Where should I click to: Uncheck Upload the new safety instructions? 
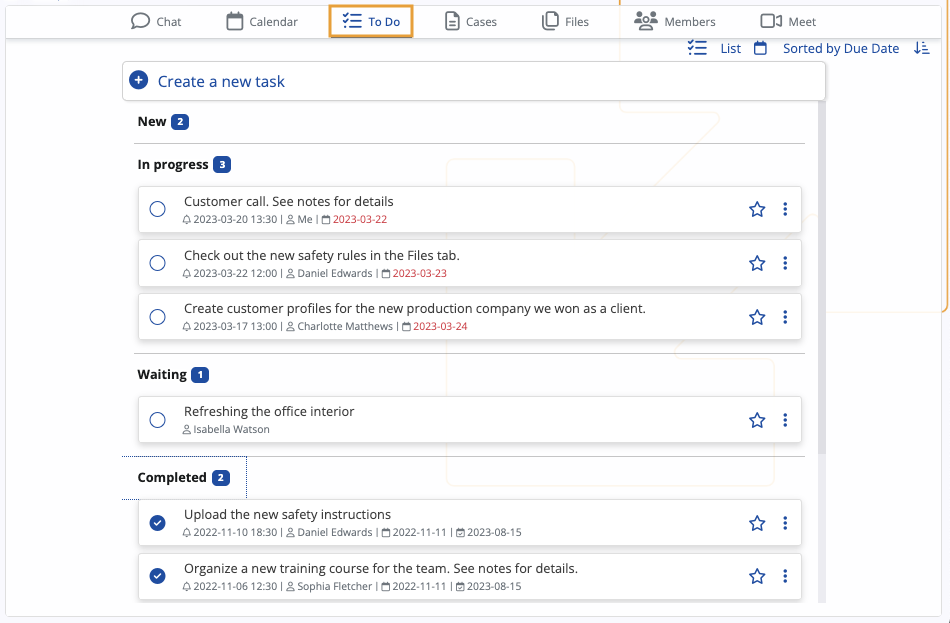pyautogui.click(x=158, y=522)
